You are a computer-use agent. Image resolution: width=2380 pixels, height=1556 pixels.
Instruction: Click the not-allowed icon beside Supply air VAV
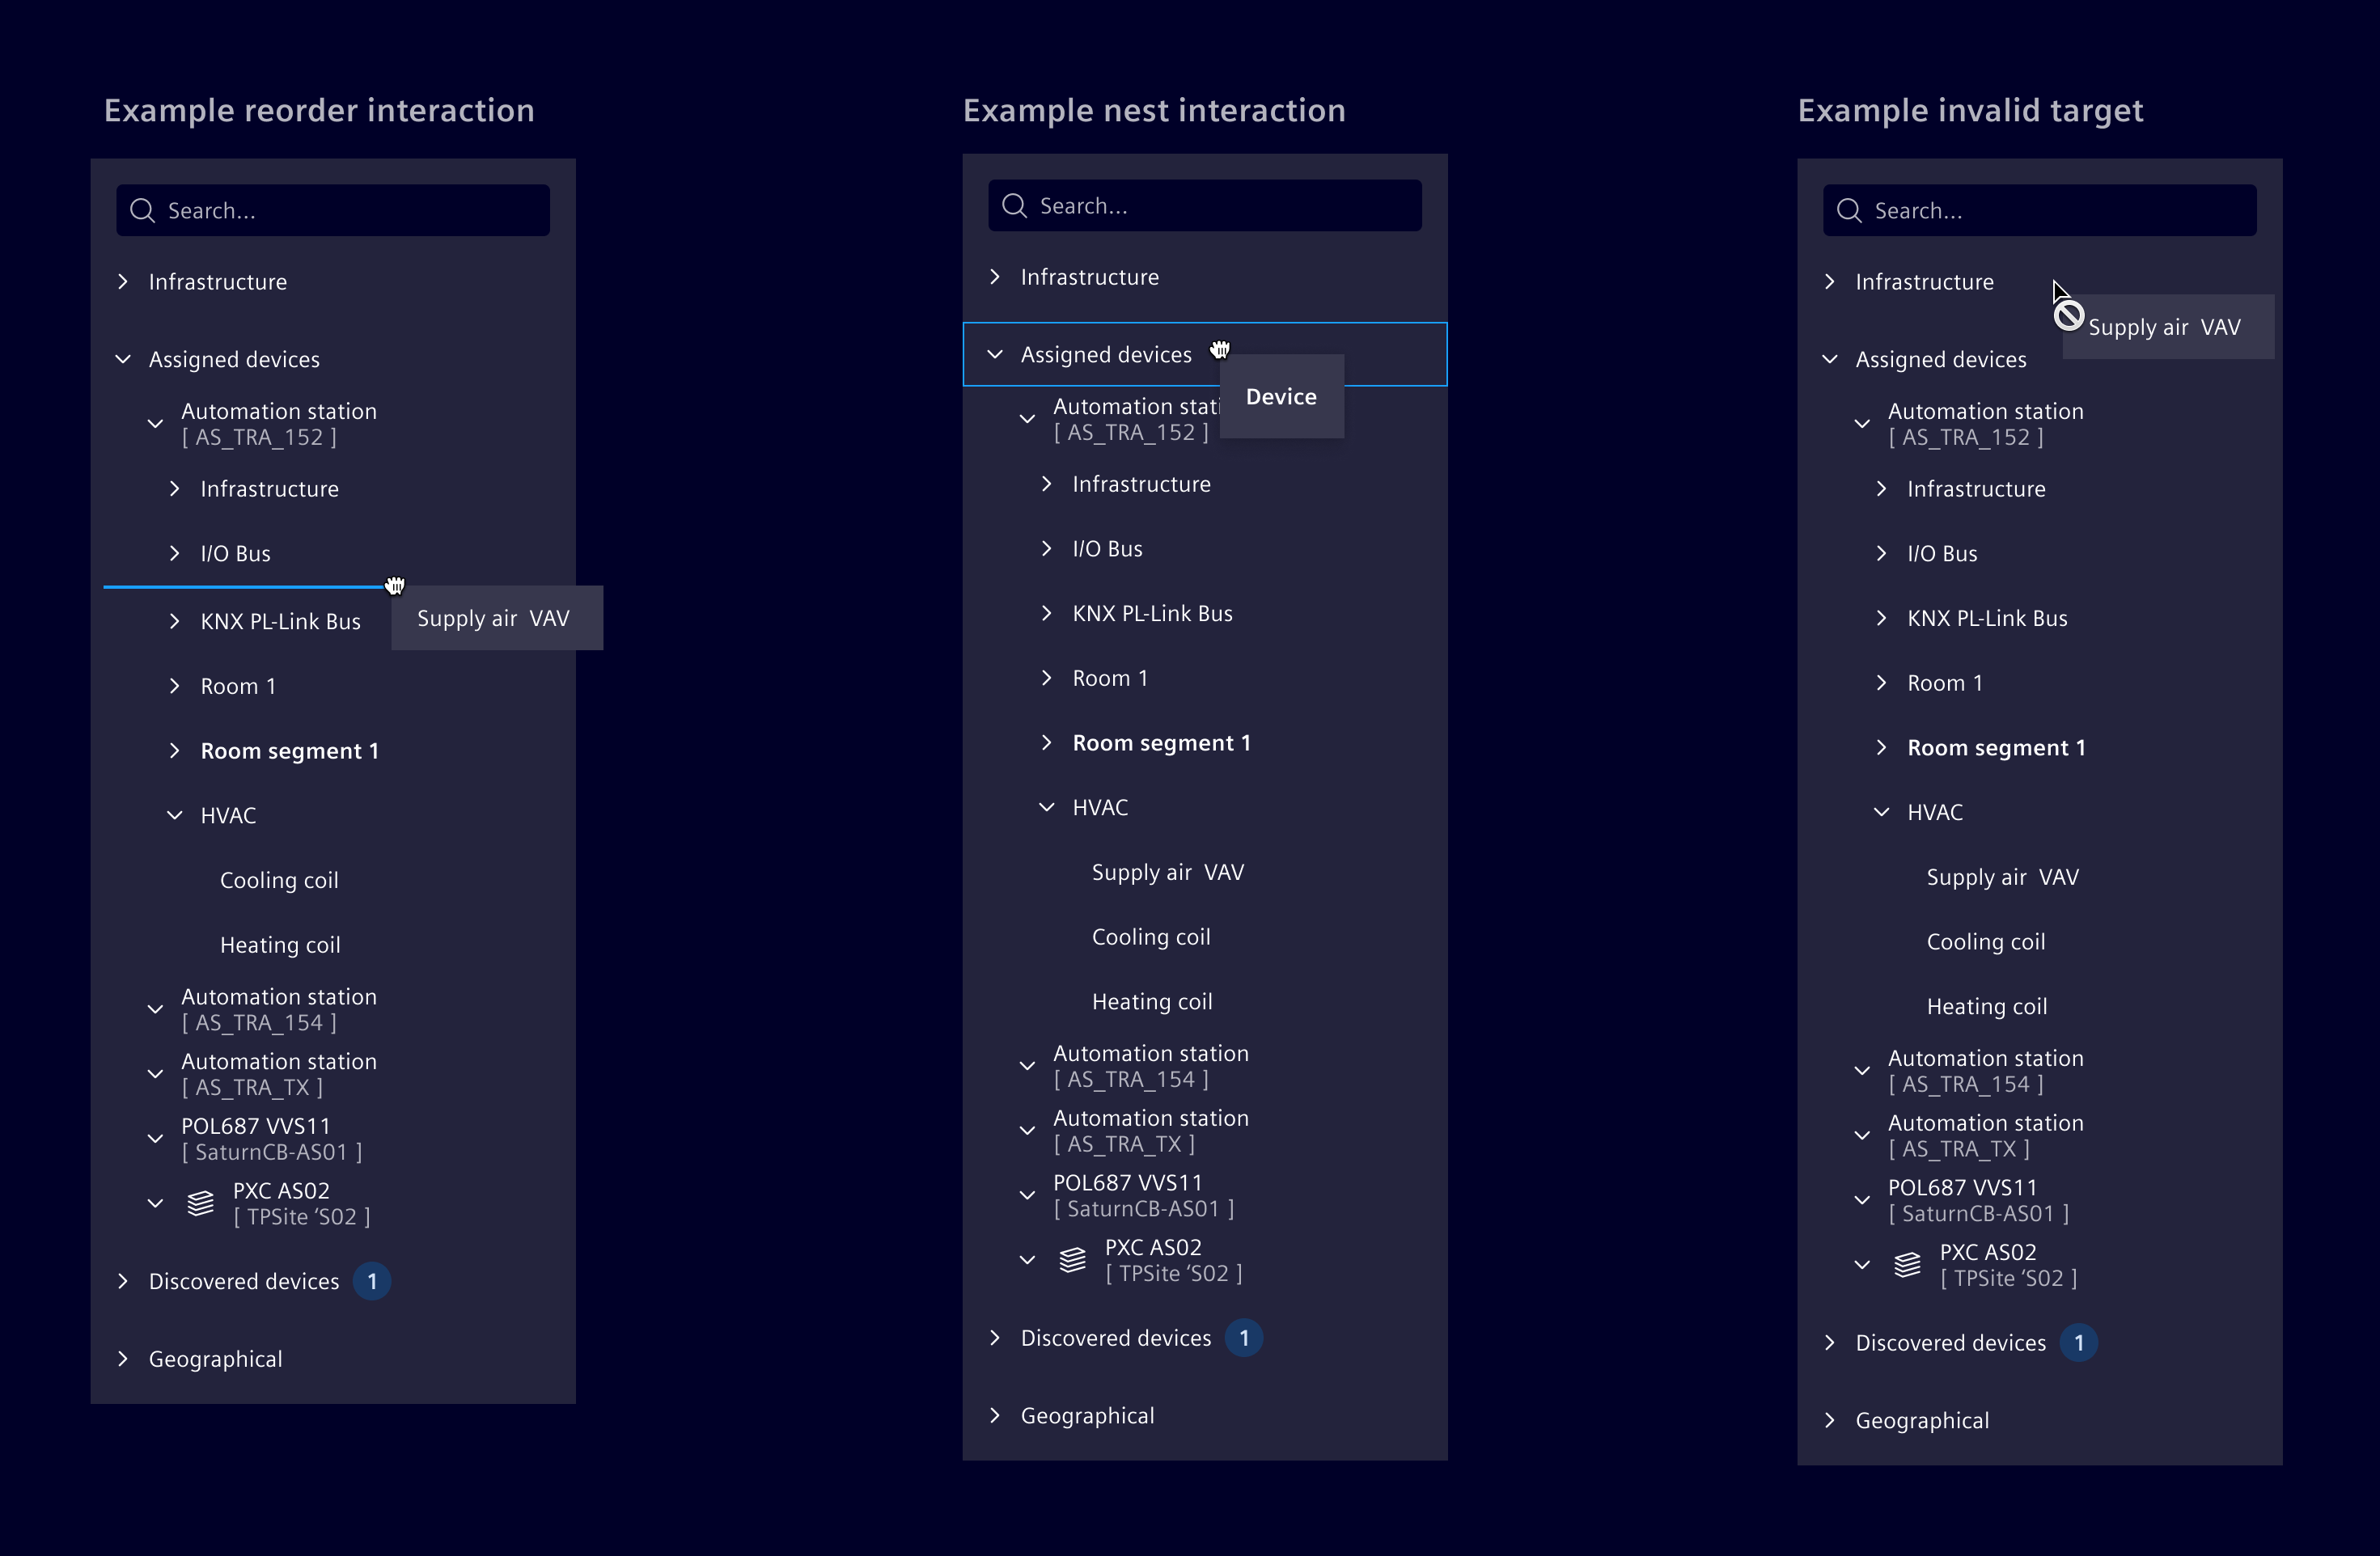tap(2068, 316)
